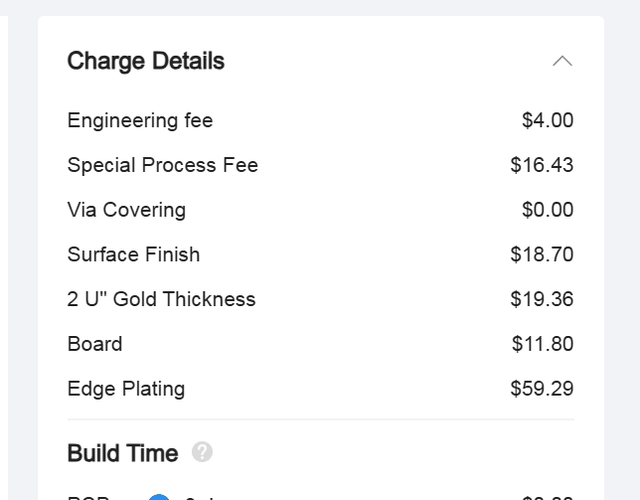The height and width of the screenshot is (500, 640).
Task: Click the Charge Details heading
Action: [x=146, y=61]
